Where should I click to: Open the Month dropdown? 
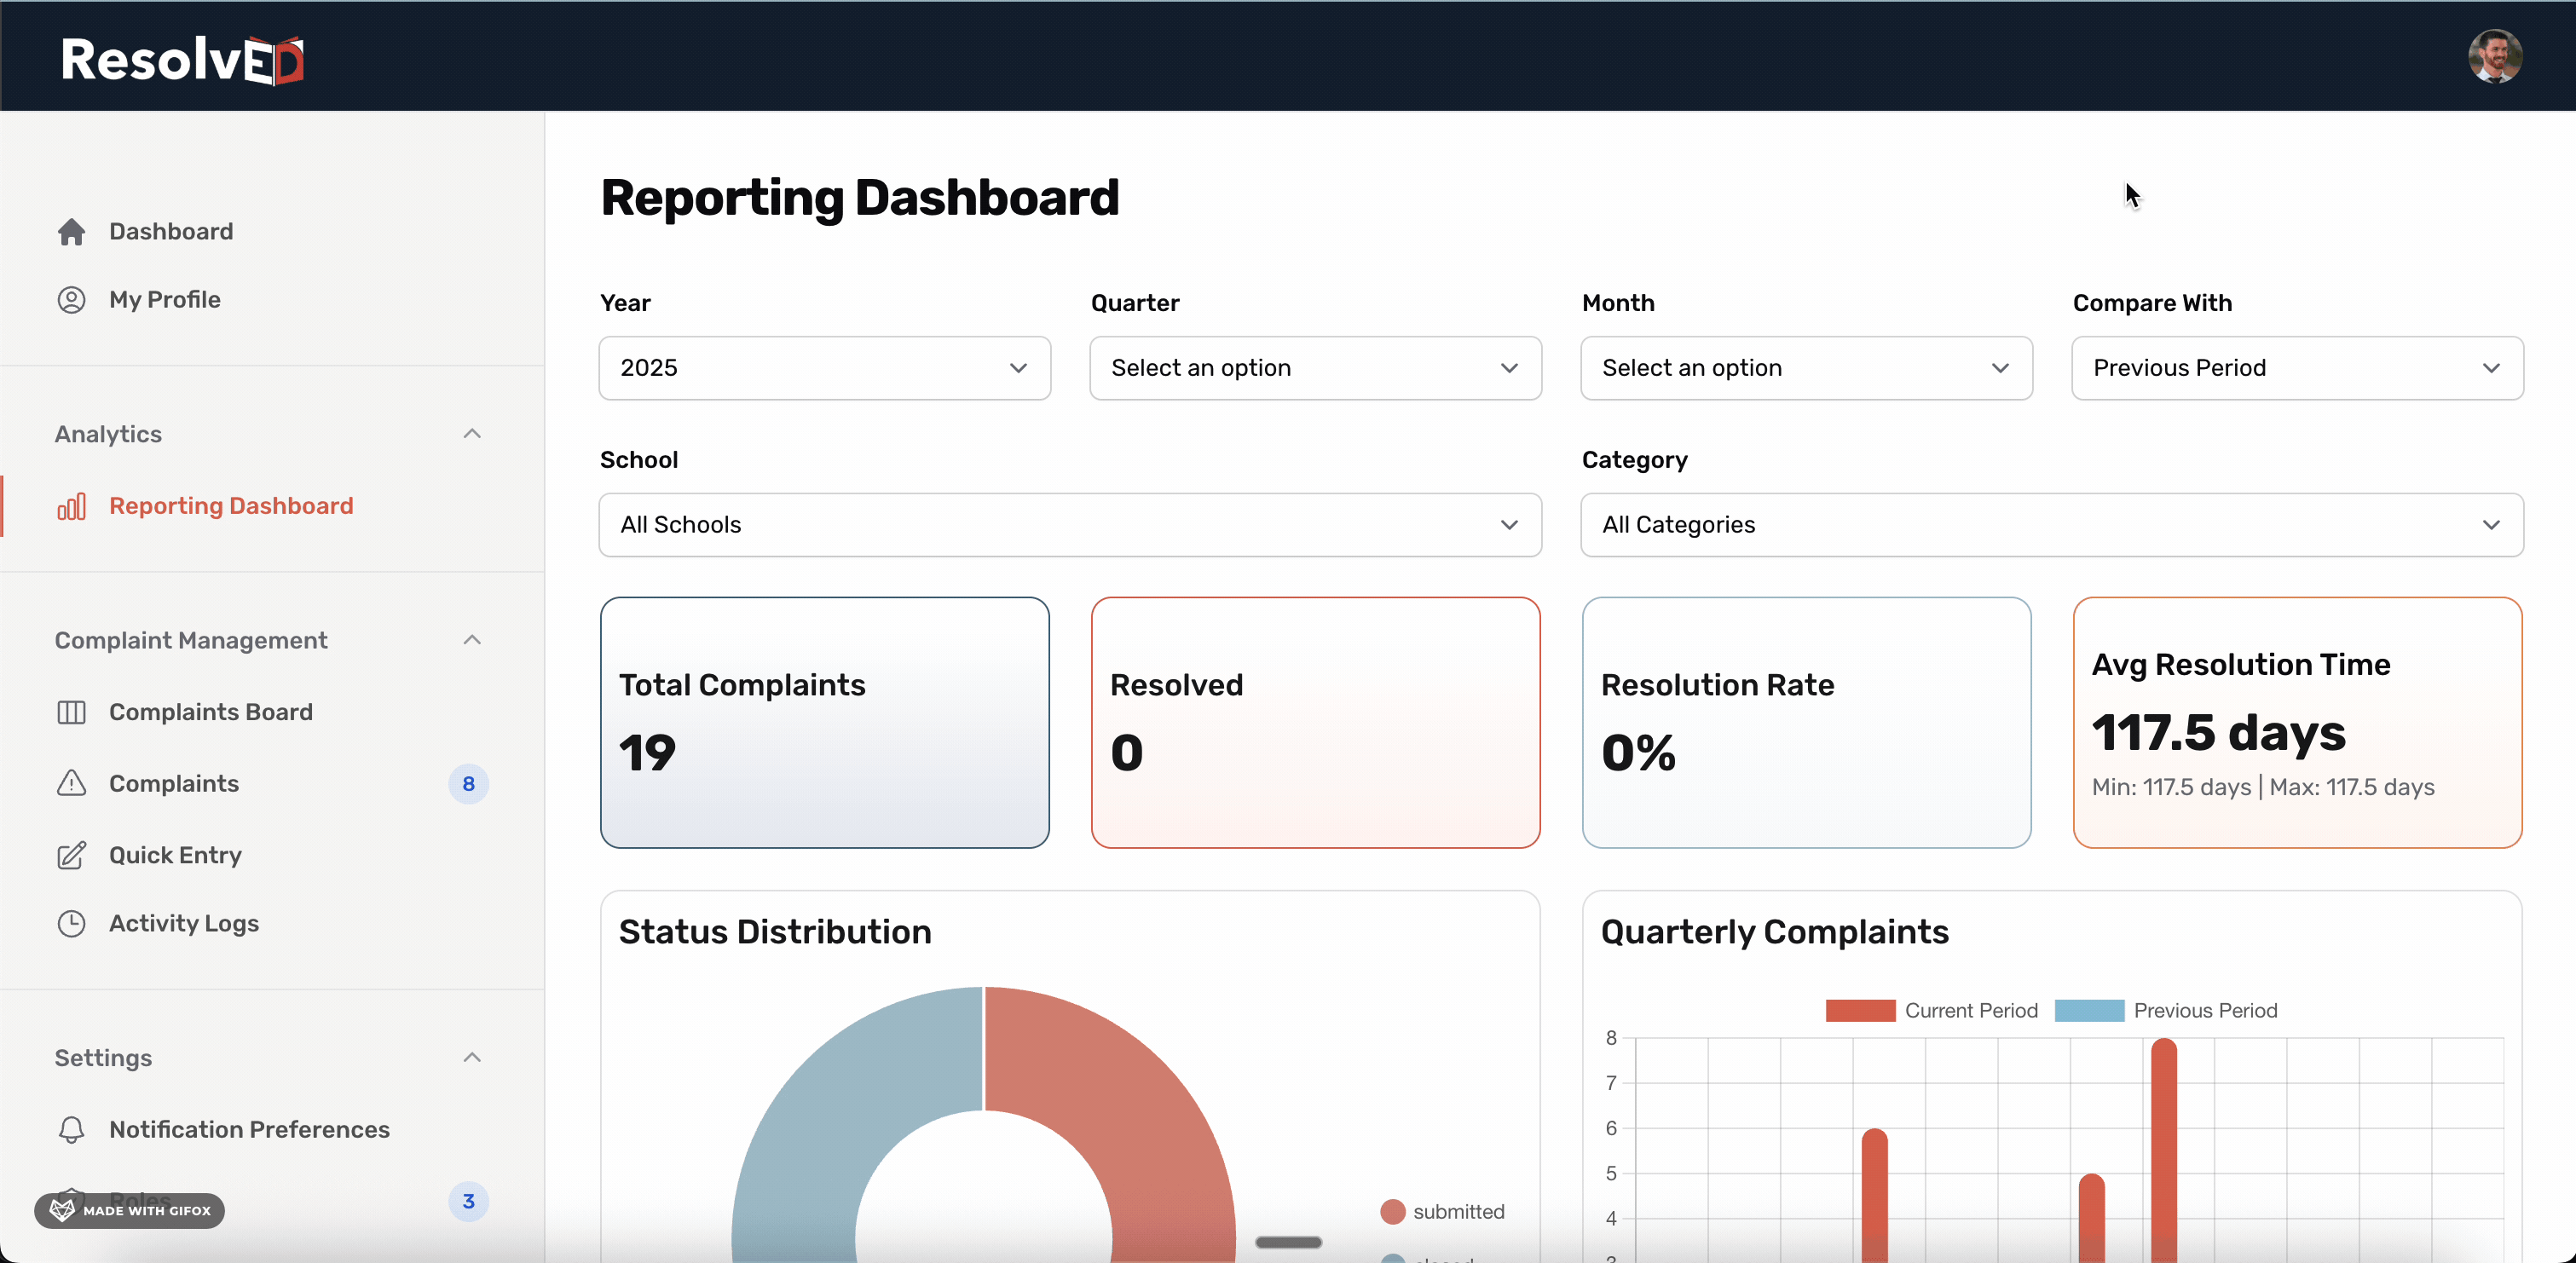point(1806,368)
